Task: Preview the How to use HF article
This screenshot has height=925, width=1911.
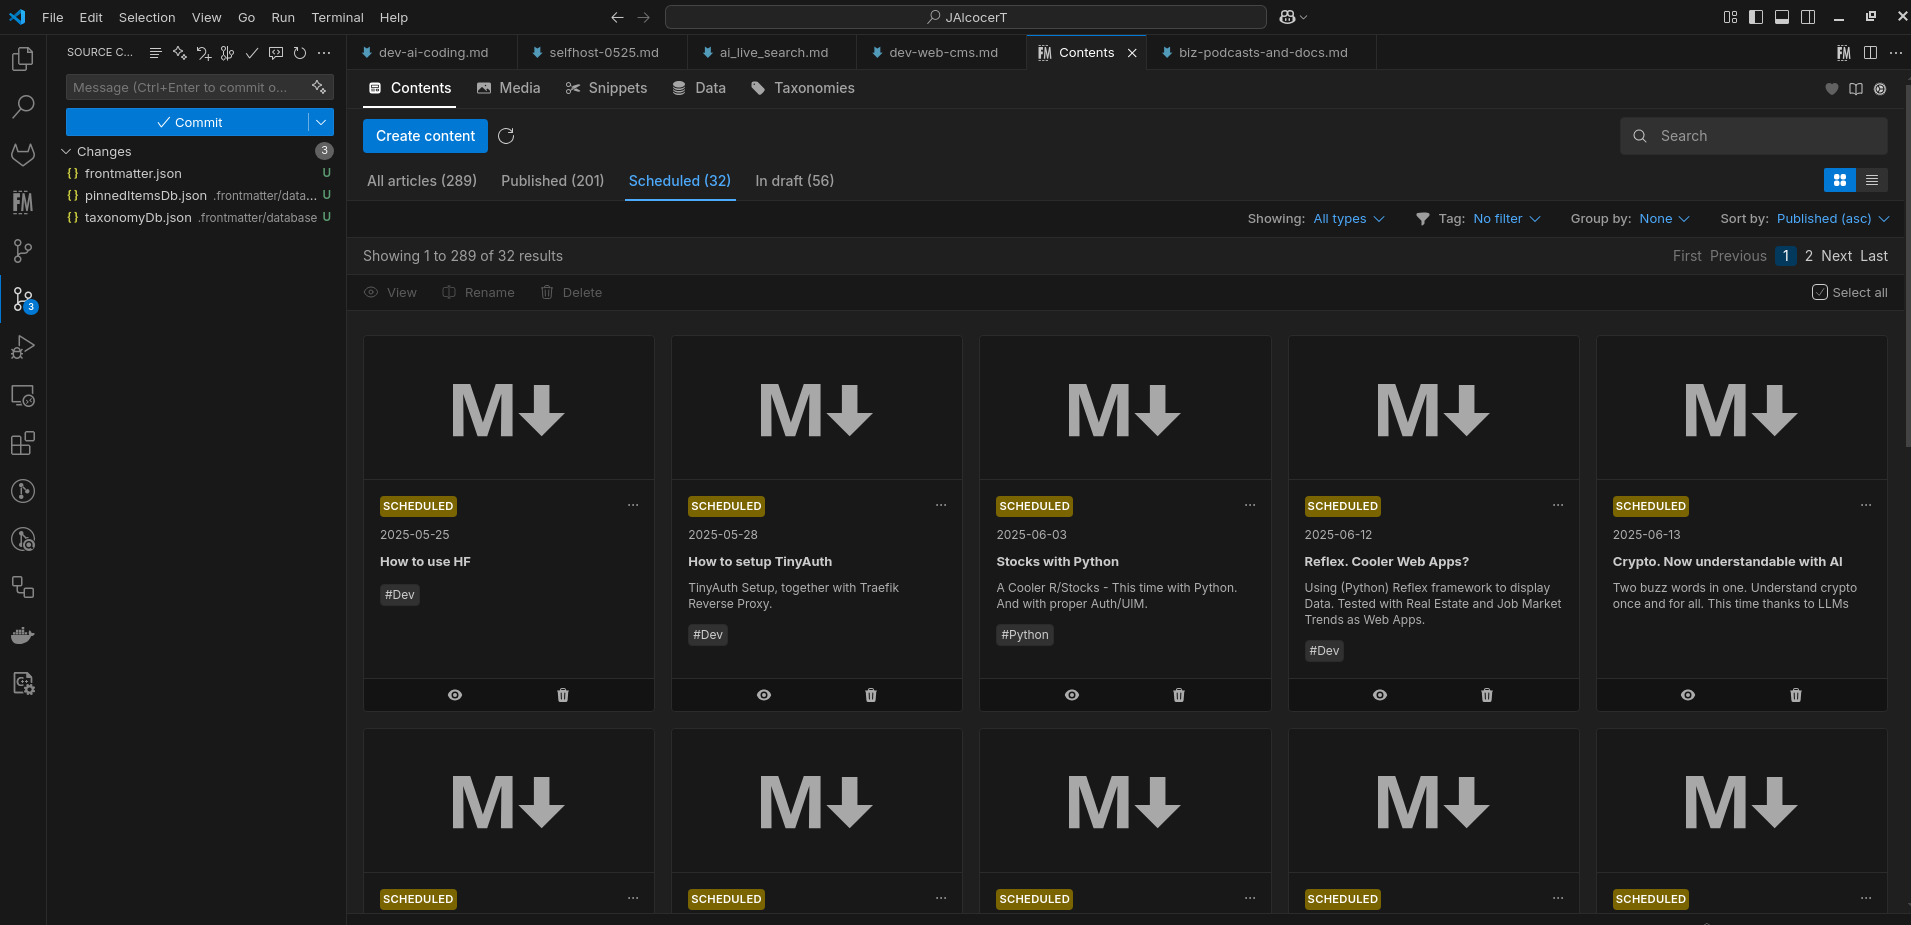Action: pyautogui.click(x=455, y=695)
